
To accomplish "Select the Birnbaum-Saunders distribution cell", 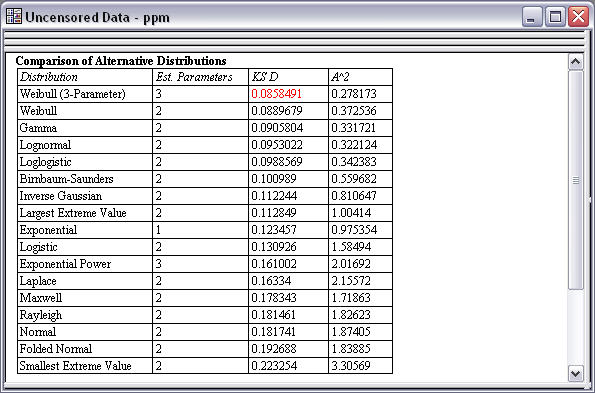I will [x=85, y=179].
